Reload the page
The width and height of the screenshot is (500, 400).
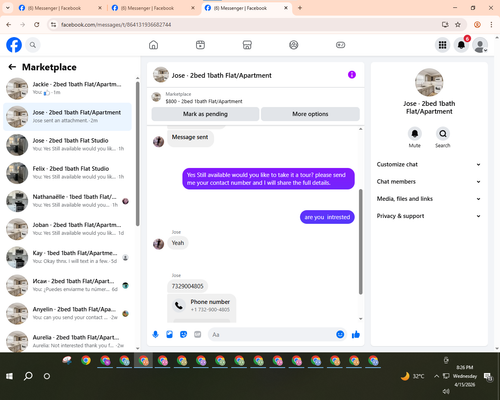pos(37,24)
